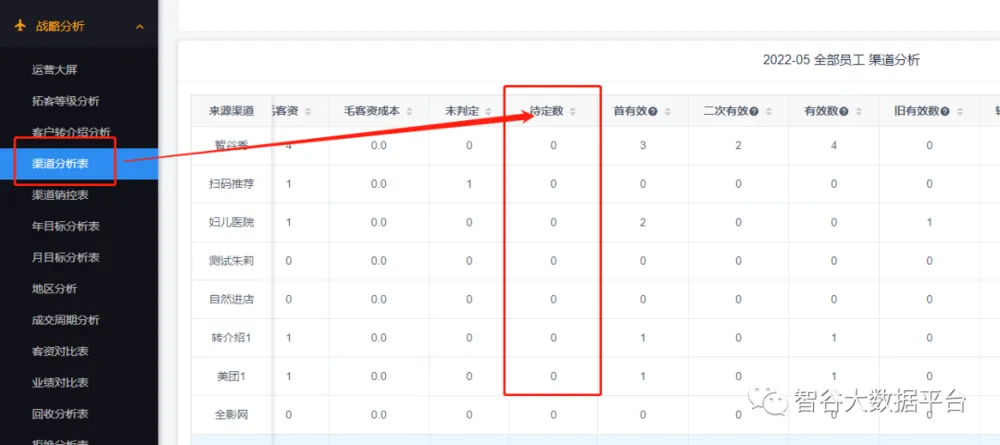Select 拓客等级分析 in the sidebar

tap(65, 101)
